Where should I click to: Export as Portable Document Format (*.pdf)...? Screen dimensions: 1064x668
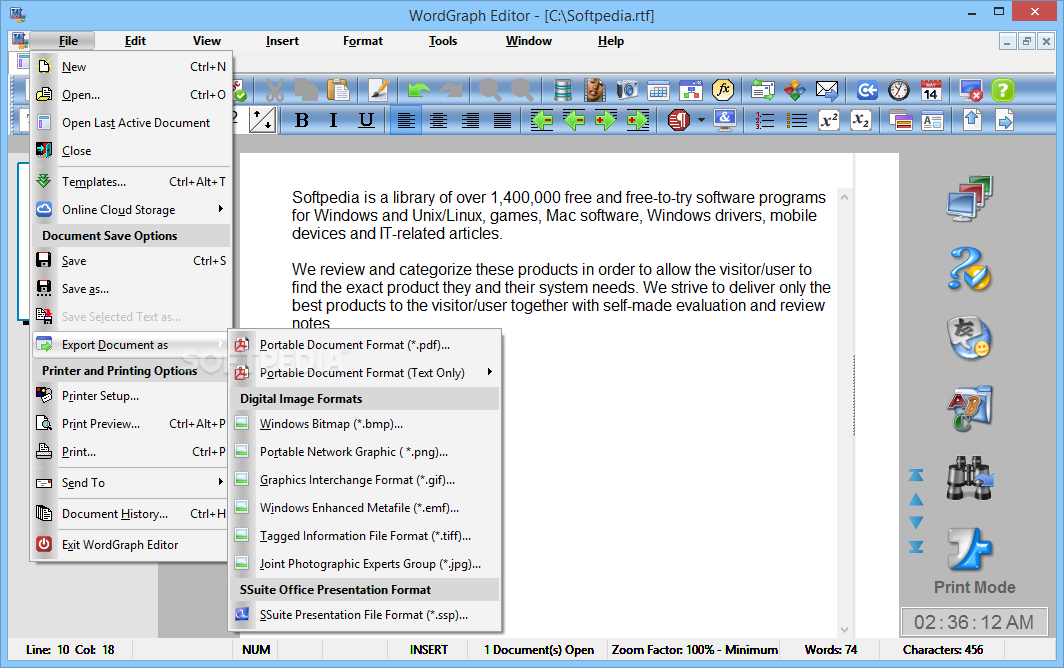[x=365, y=345]
